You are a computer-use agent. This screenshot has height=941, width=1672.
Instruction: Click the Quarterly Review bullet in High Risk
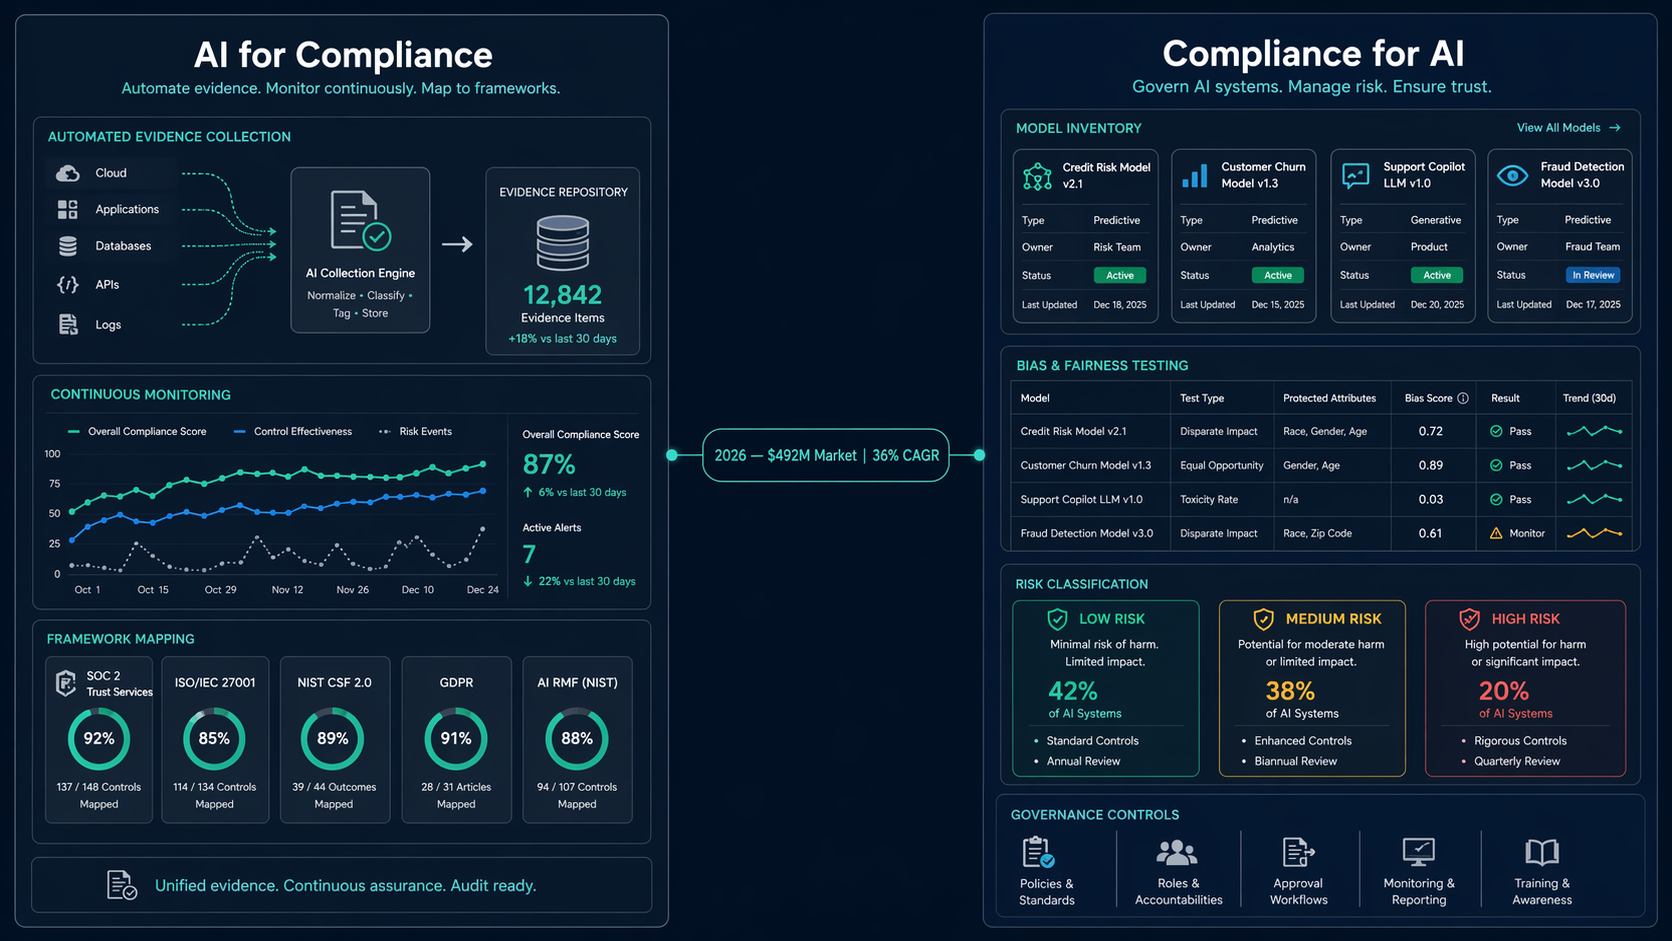[x=1517, y=761]
